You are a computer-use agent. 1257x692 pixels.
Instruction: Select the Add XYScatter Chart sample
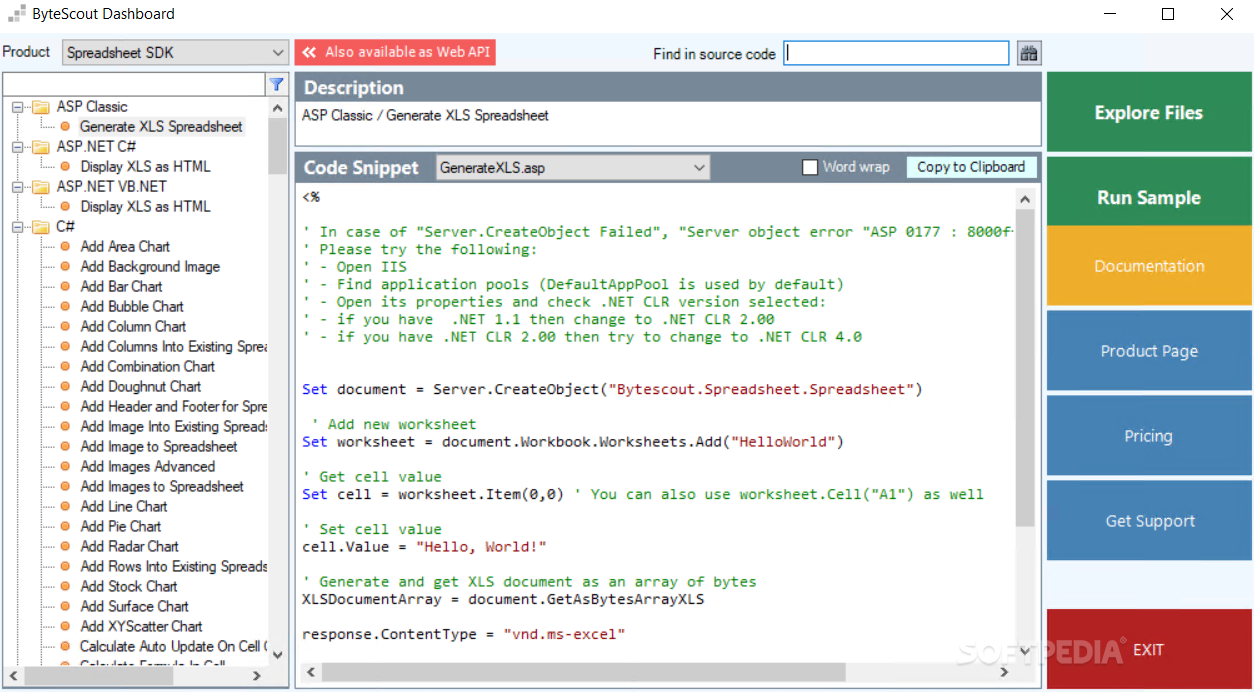pyautogui.click(x=141, y=627)
